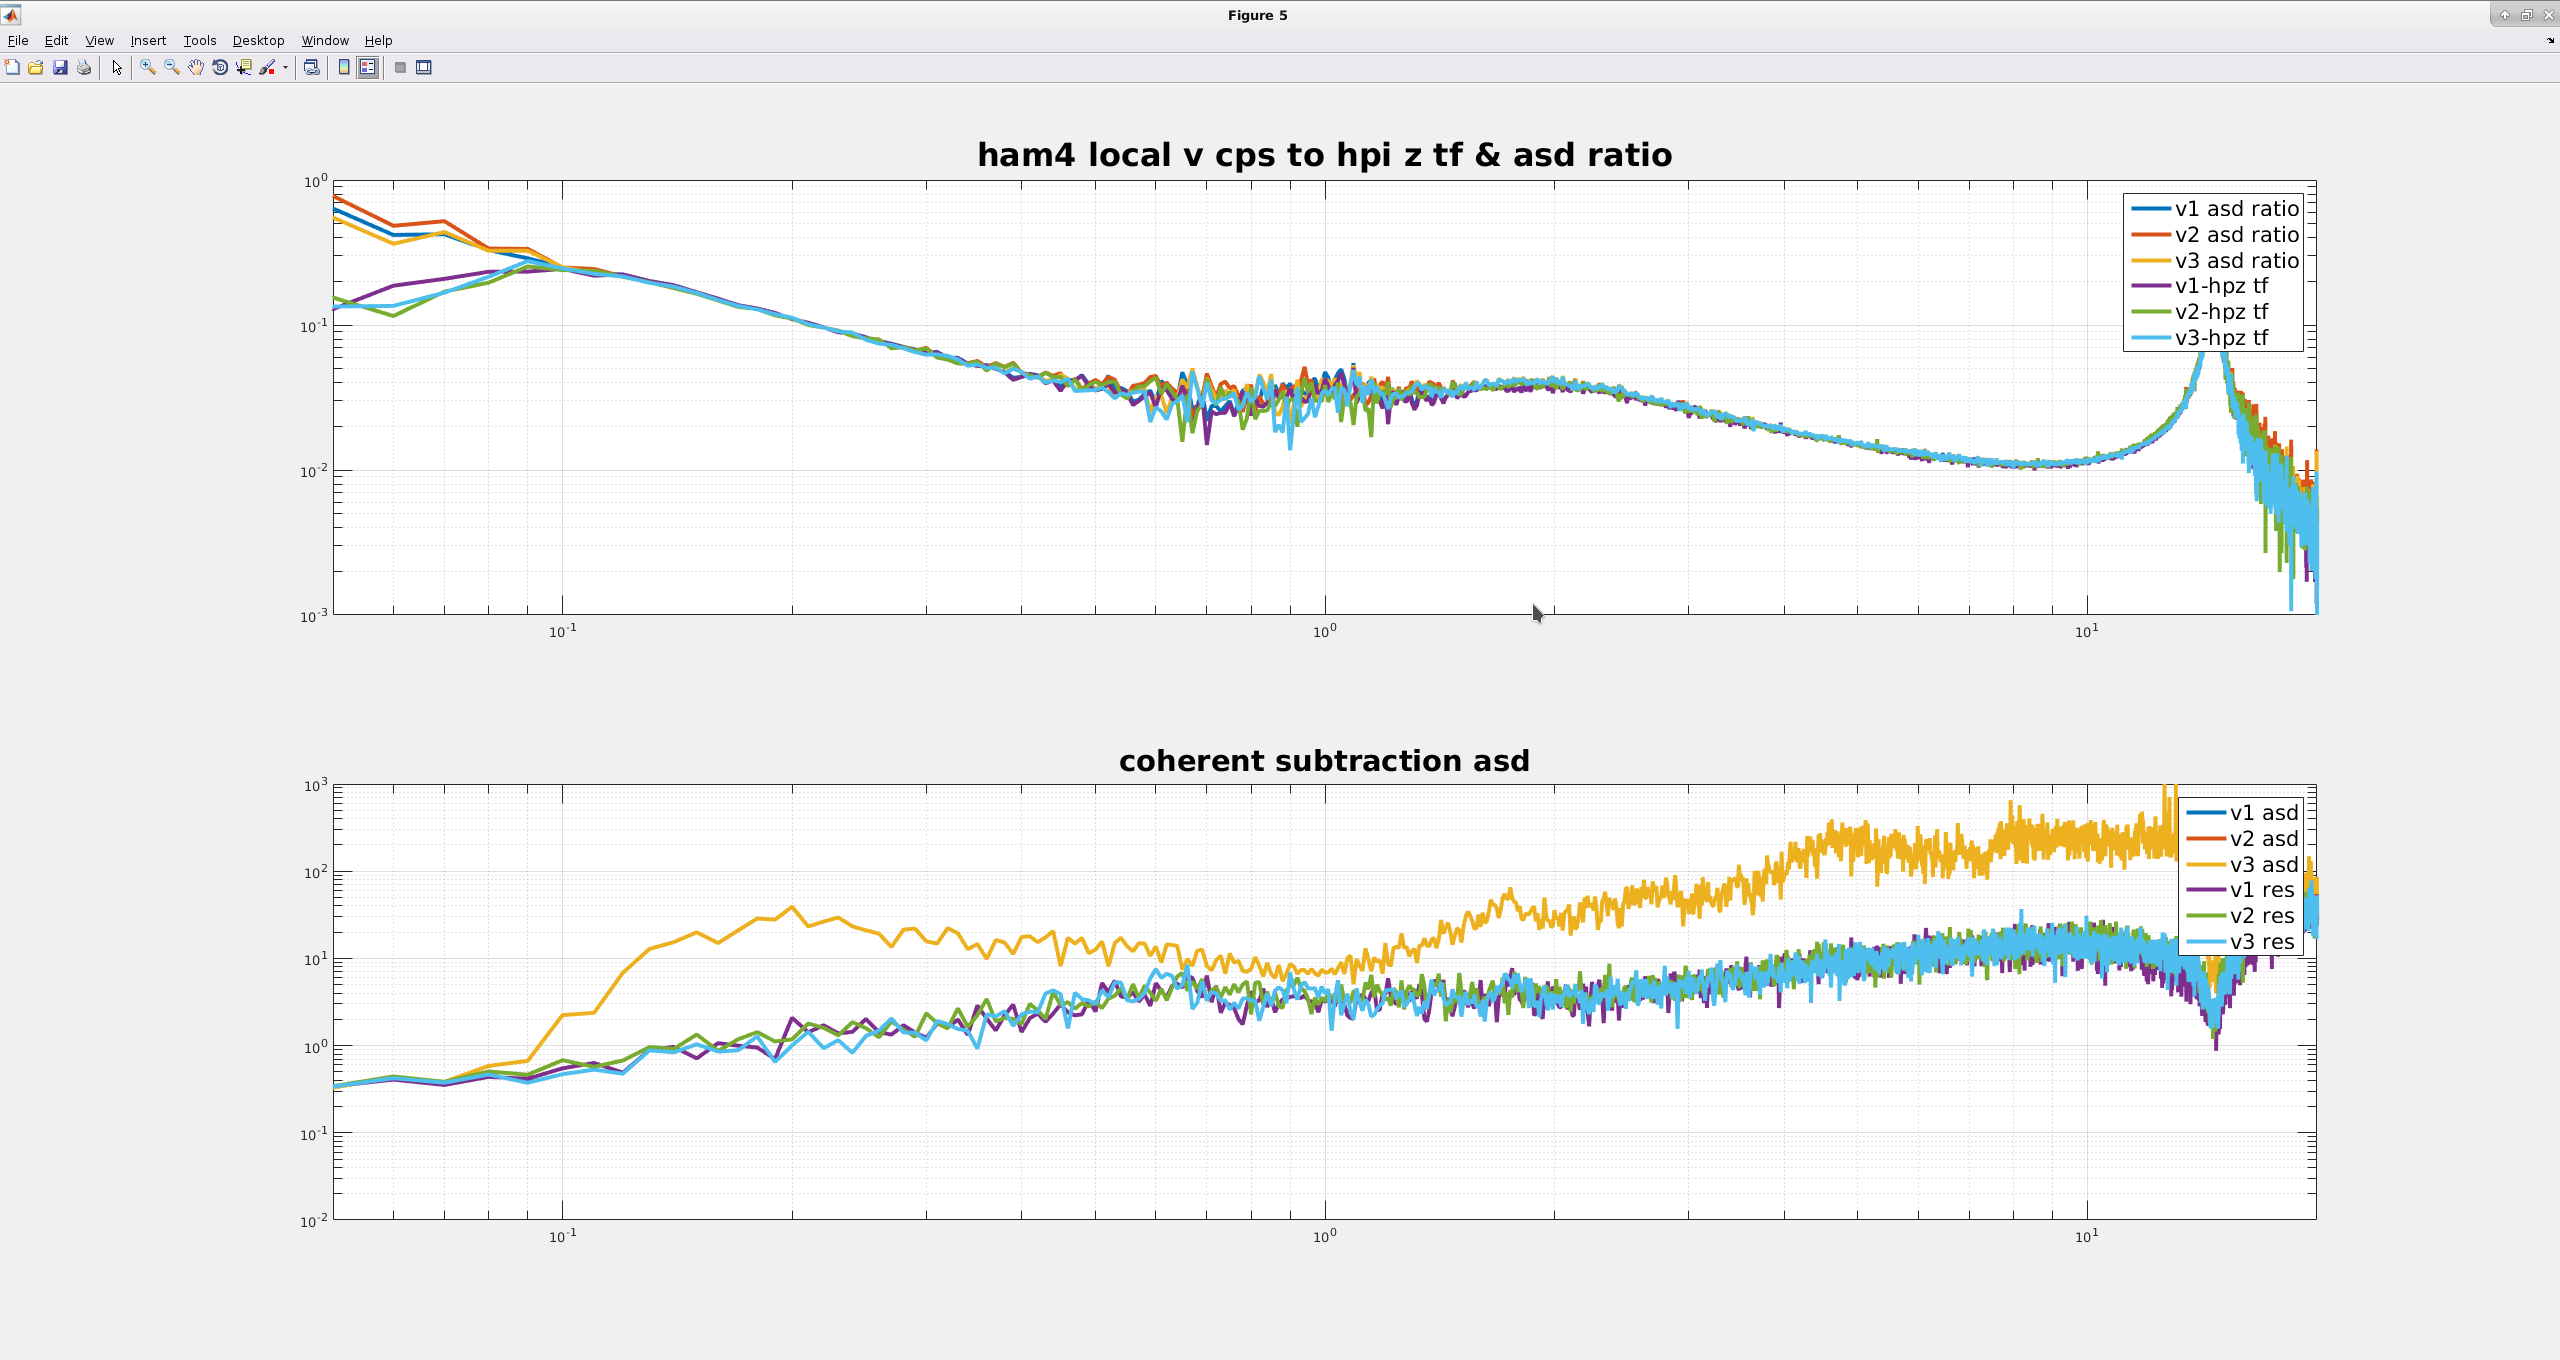Select the 'v2 asd' label in lower legend

coord(2264,839)
